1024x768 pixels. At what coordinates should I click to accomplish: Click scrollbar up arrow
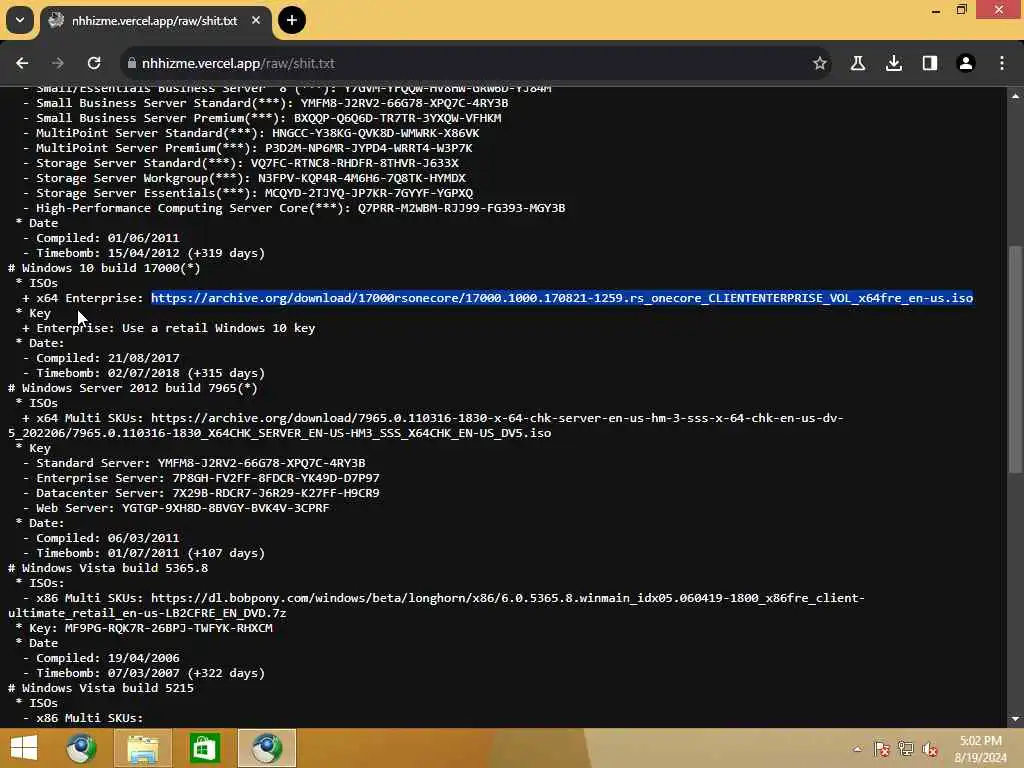(1015, 96)
